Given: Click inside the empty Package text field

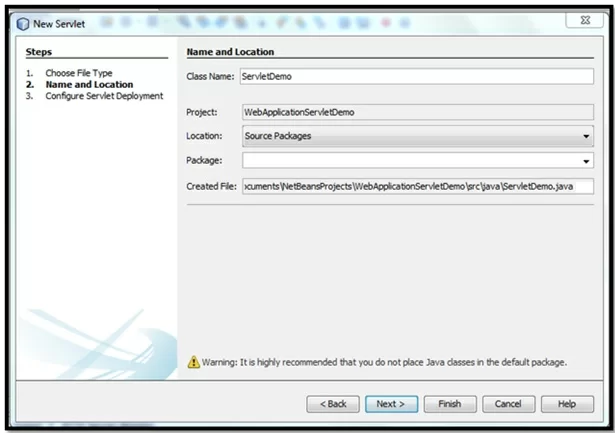Looking at the screenshot, I should 411,161.
